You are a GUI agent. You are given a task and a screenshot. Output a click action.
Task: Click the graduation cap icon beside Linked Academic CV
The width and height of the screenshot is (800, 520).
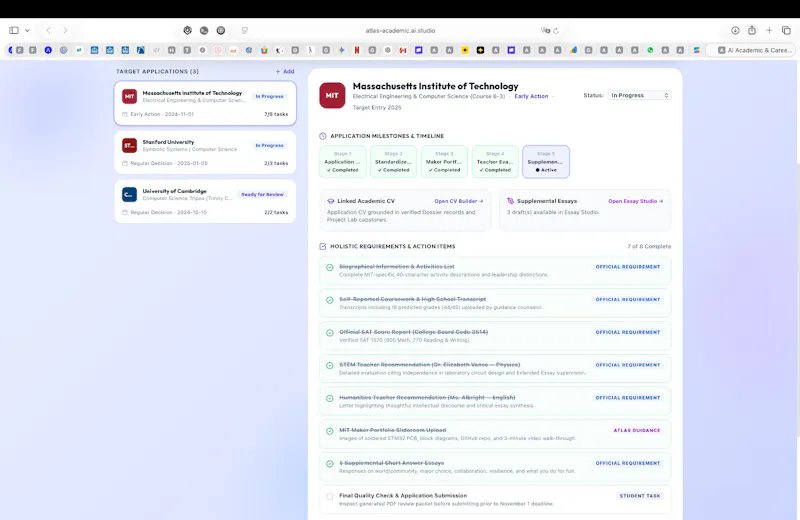click(x=331, y=201)
